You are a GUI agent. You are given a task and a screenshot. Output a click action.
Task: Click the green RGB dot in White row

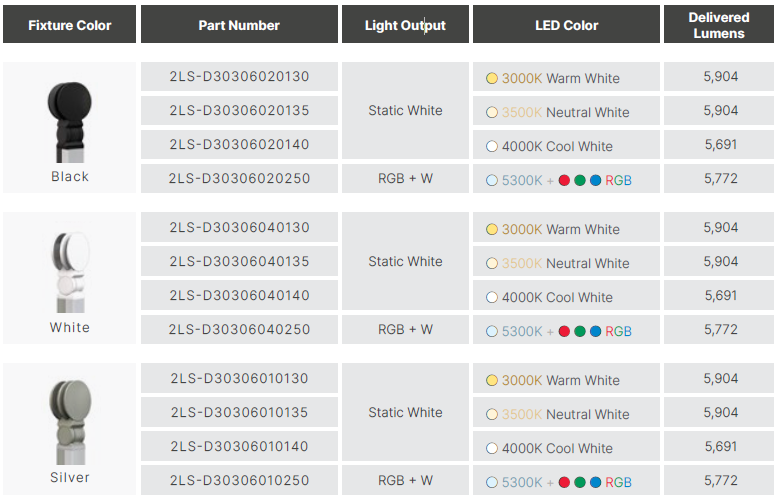(x=580, y=331)
